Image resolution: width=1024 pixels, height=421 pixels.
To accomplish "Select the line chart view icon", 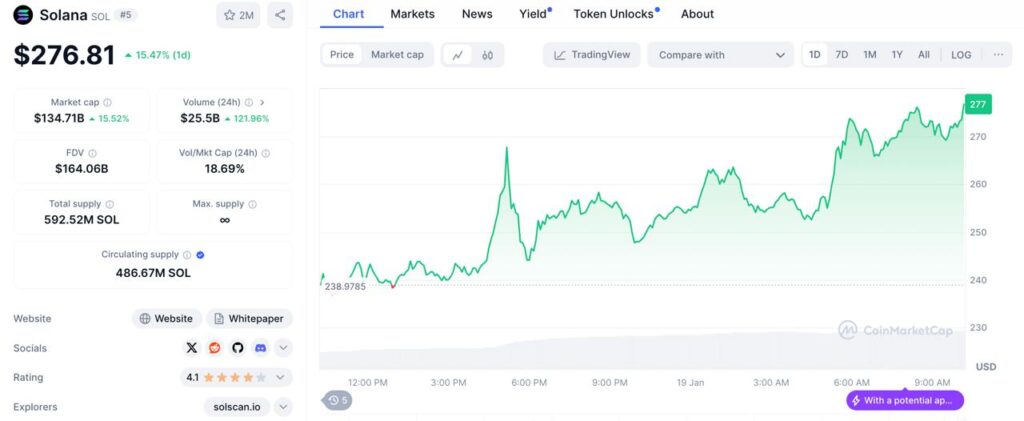I will (x=457, y=55).
